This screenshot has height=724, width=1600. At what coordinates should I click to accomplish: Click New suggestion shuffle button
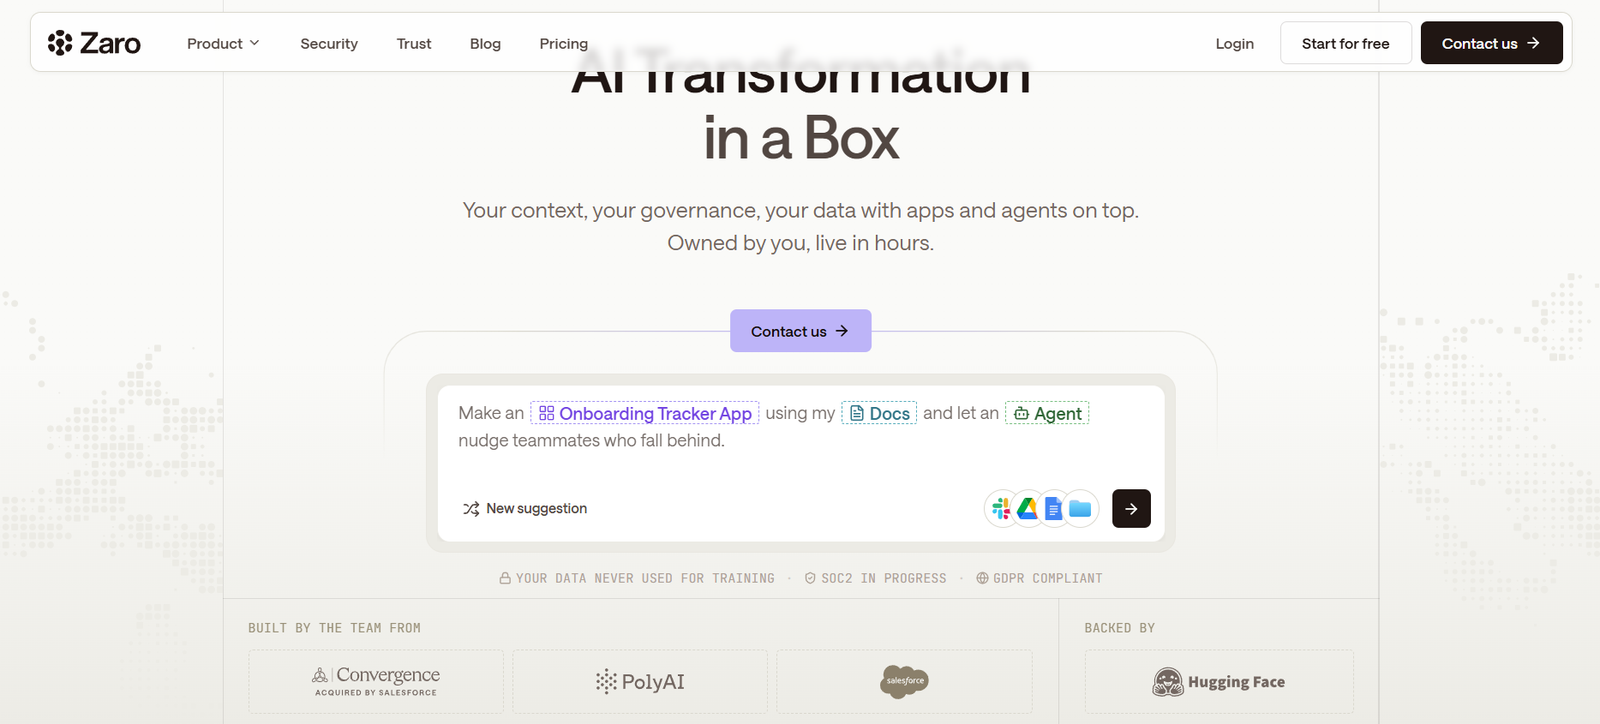point(525,509)
